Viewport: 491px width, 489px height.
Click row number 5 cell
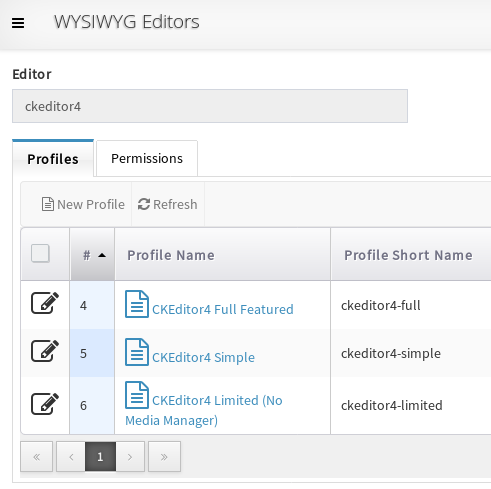(x=92, y=353)
